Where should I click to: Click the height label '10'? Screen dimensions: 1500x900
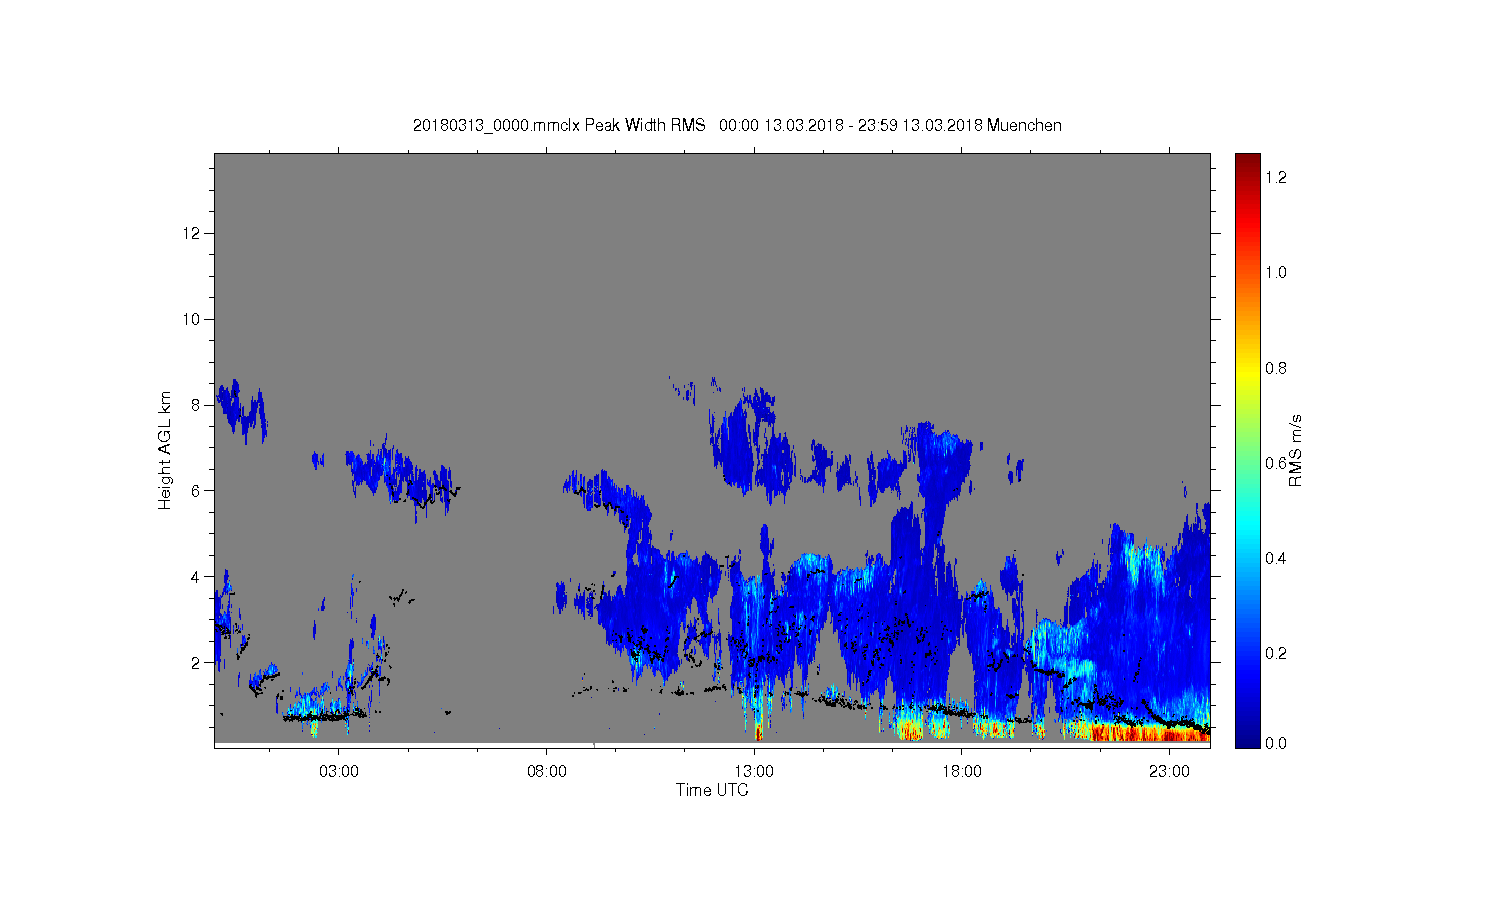[x=194, y=319]
